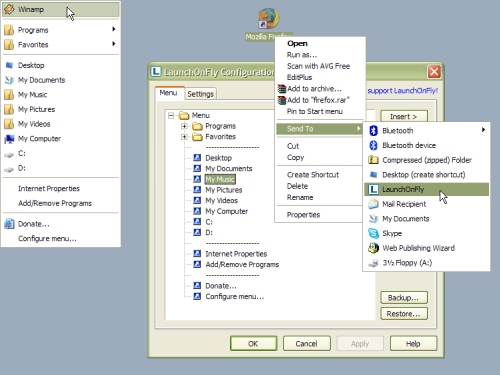This screenshot has height=375, width=500.
Task: Click the Winamp icon in the launcher menu
Action: [x=9, y=9]
